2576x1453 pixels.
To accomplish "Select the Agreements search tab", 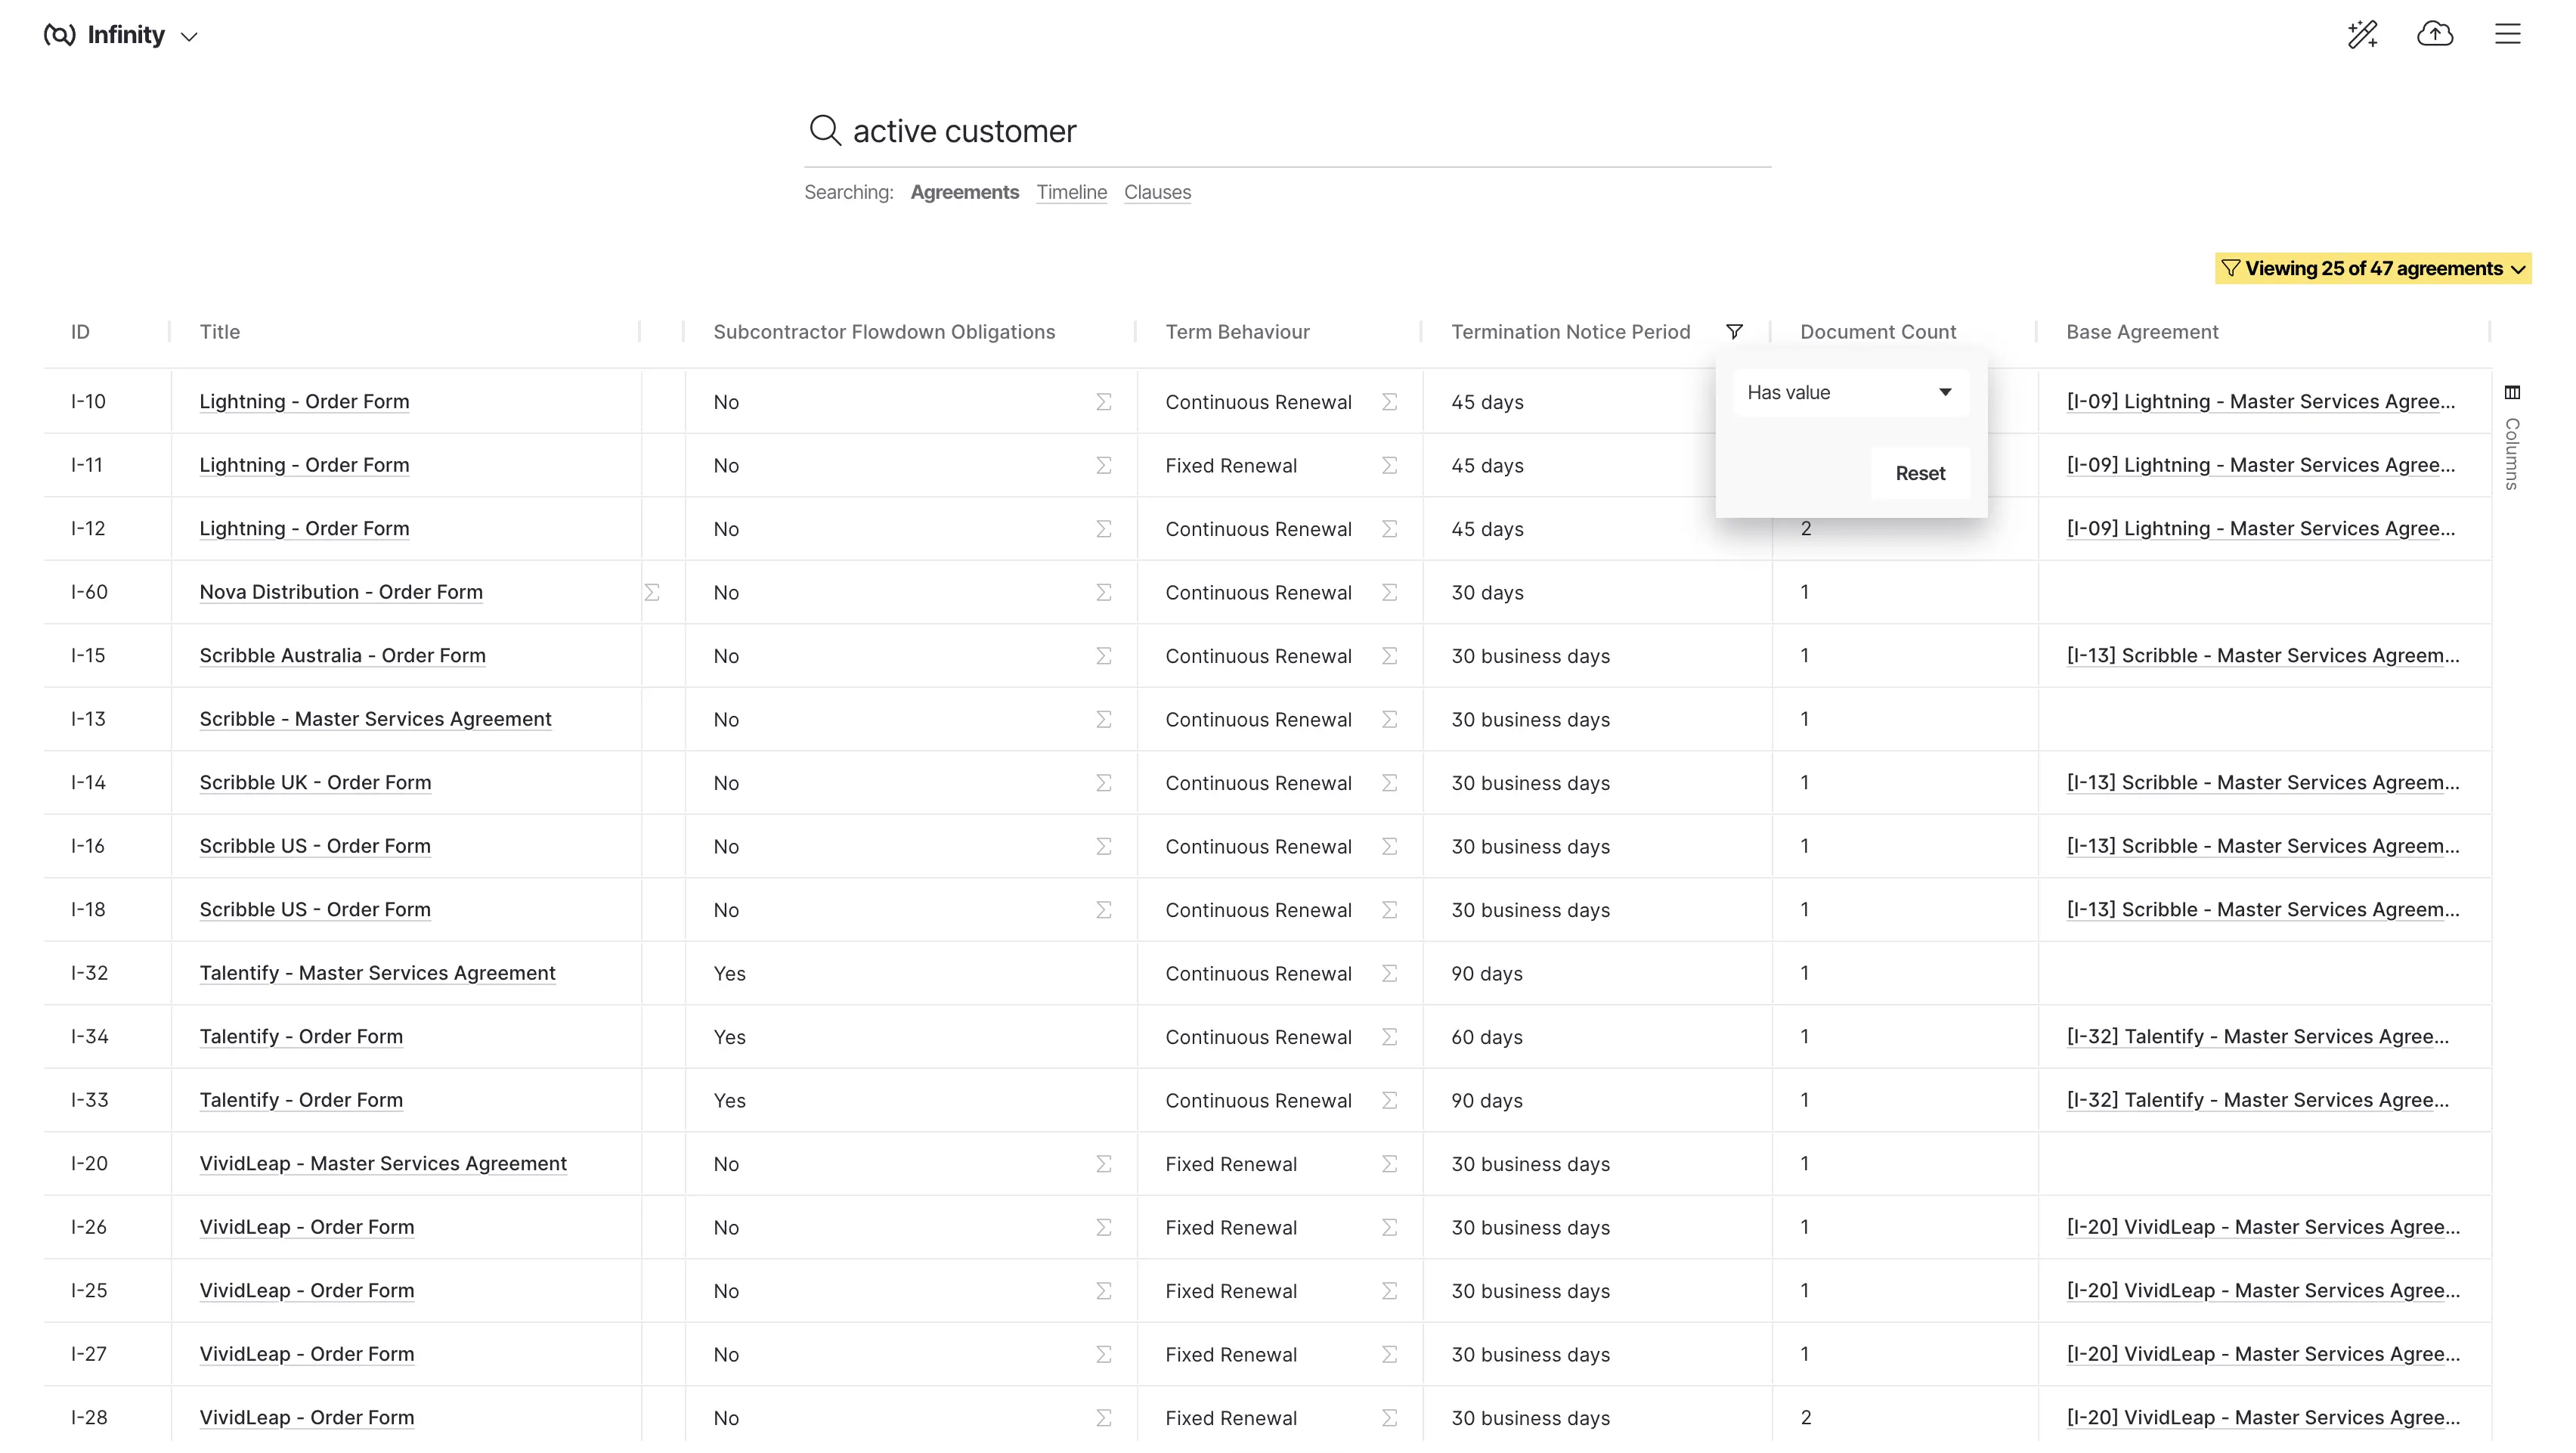I will 964,192.
